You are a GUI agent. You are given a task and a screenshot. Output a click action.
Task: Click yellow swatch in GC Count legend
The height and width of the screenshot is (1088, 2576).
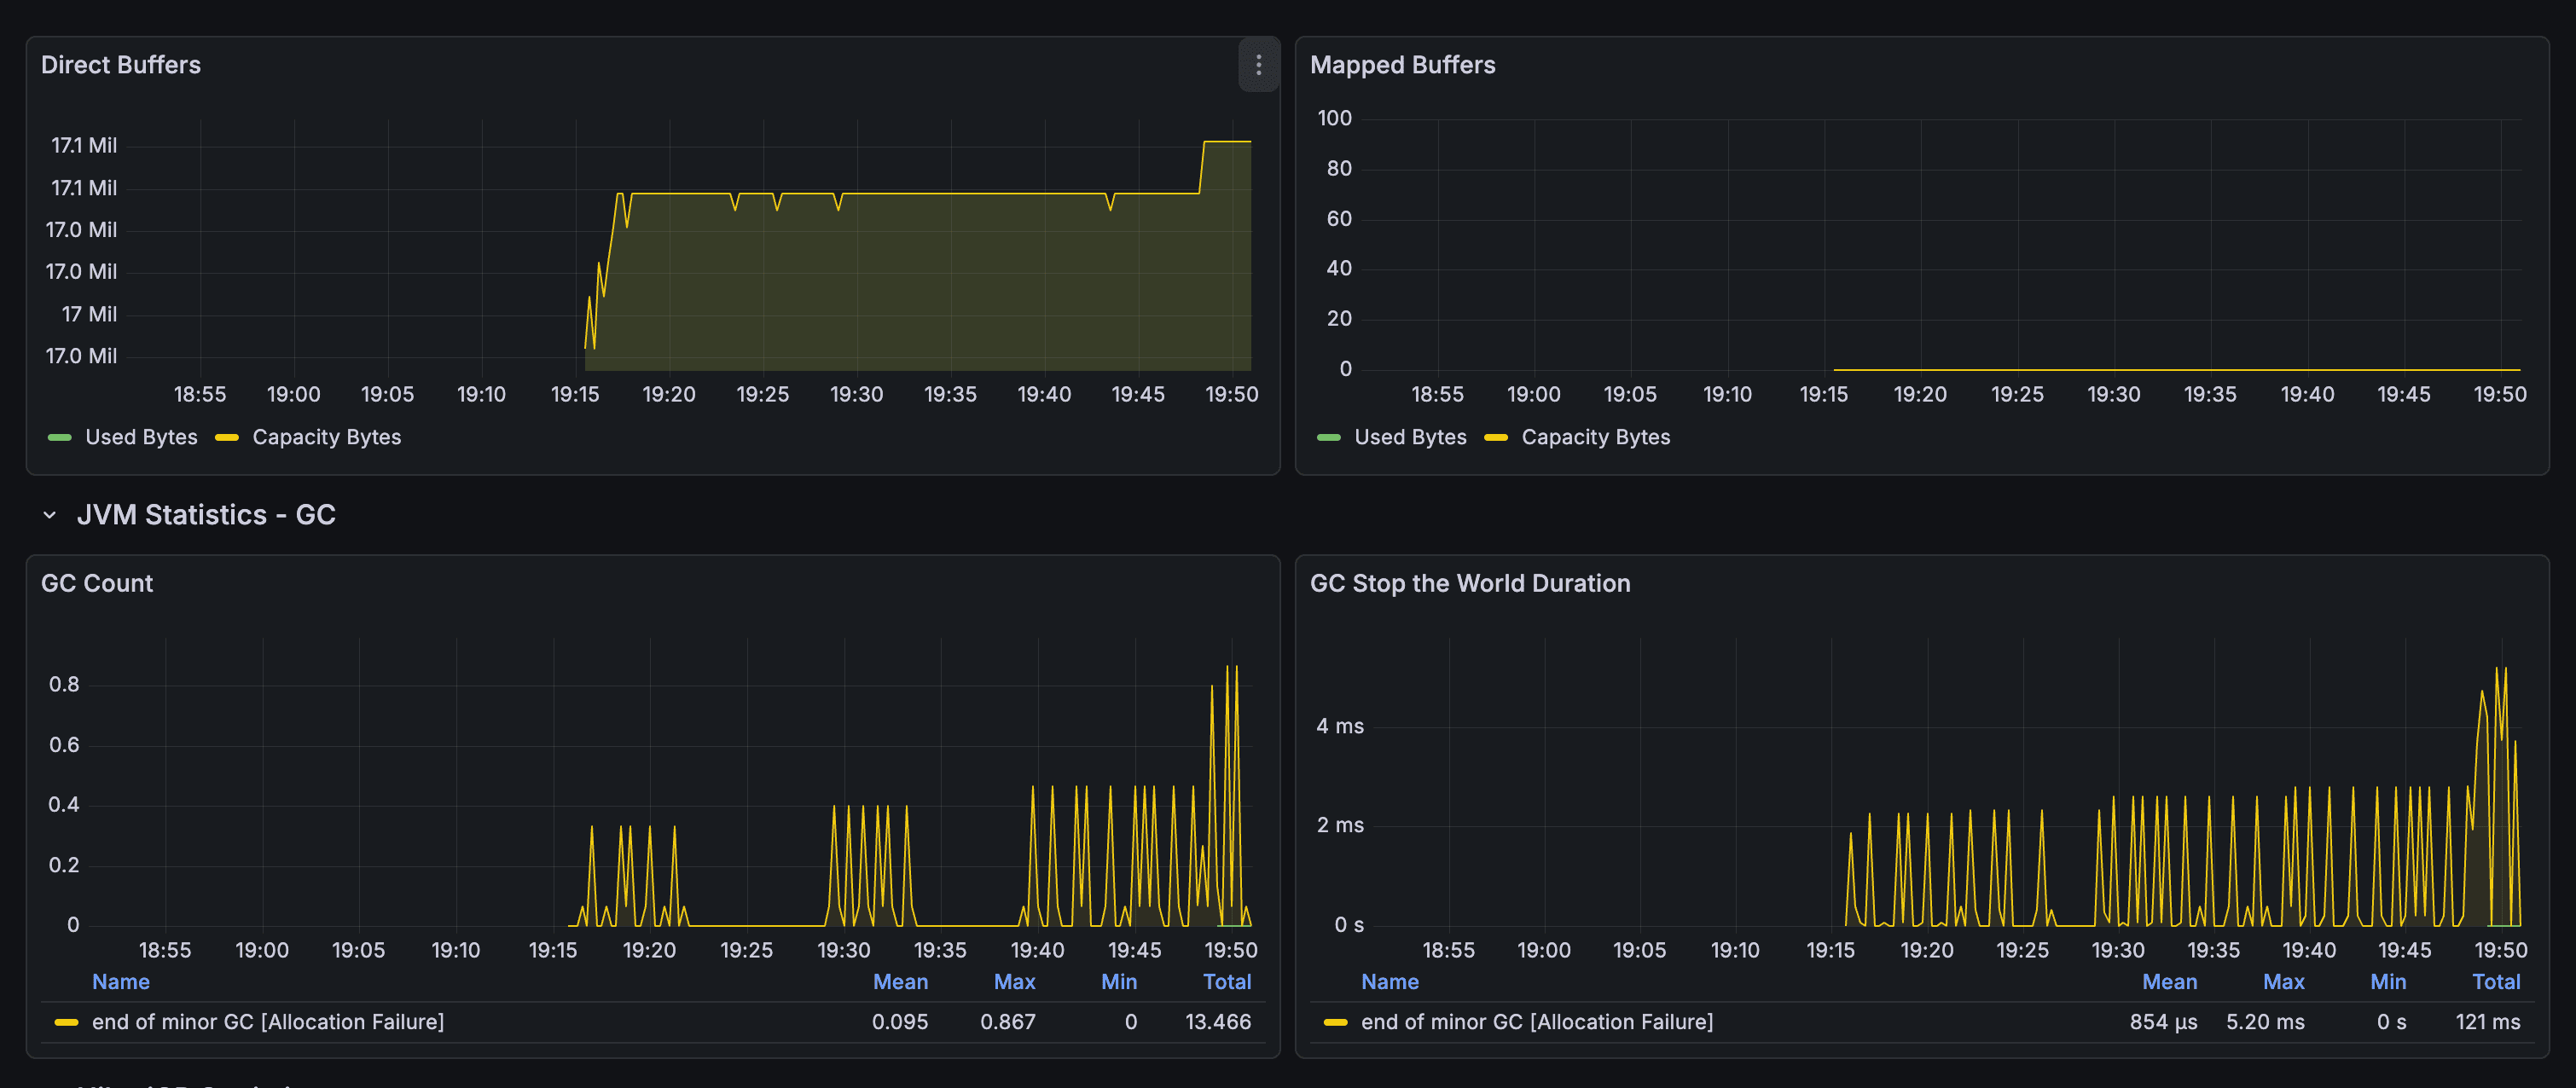tap(66, 1022)
